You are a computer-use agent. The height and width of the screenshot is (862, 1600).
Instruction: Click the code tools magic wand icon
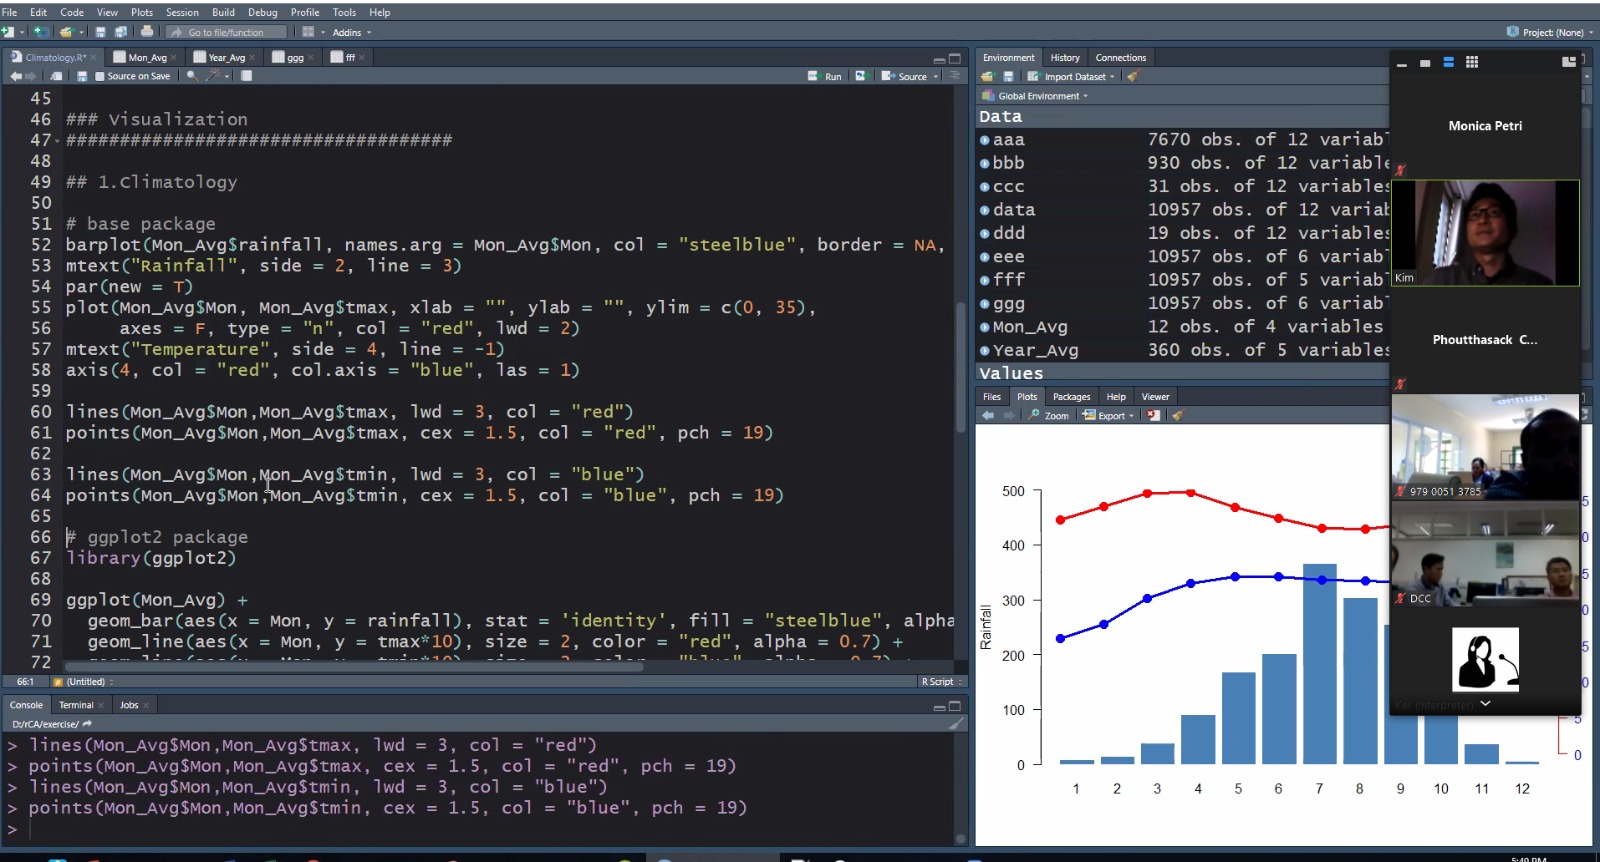(213, 76)
